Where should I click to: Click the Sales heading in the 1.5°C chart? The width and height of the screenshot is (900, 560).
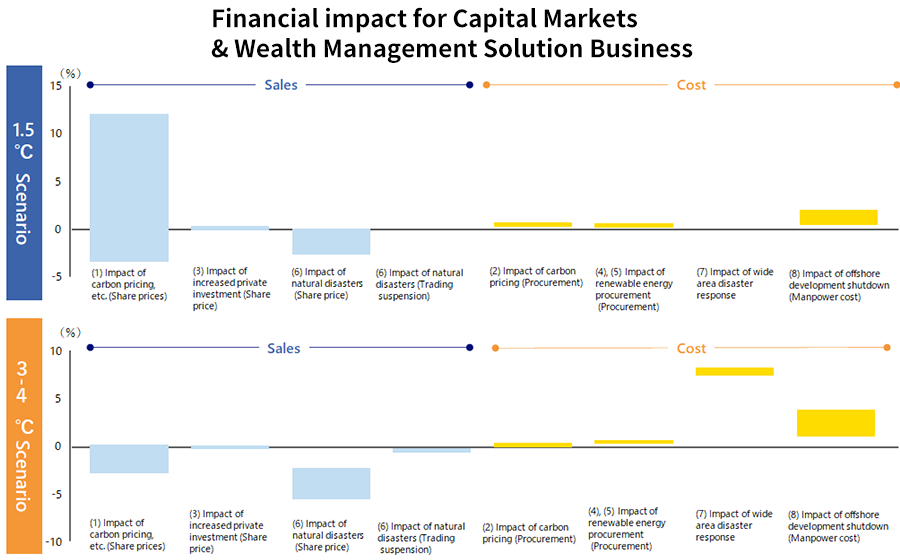click(281, 85)
